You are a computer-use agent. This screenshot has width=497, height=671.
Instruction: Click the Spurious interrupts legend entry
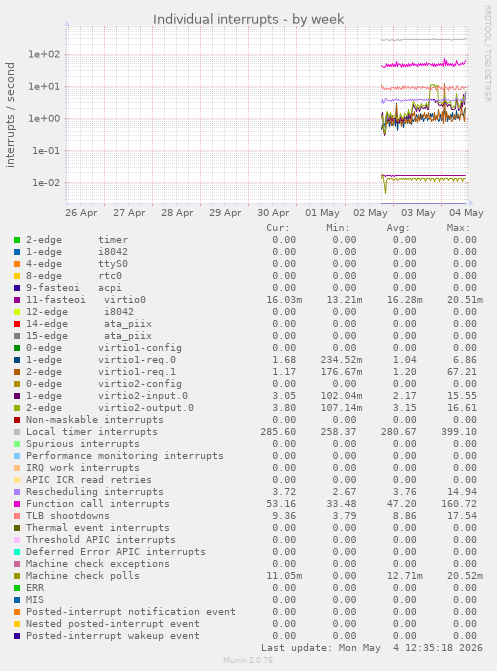click(x=83, y=444)
